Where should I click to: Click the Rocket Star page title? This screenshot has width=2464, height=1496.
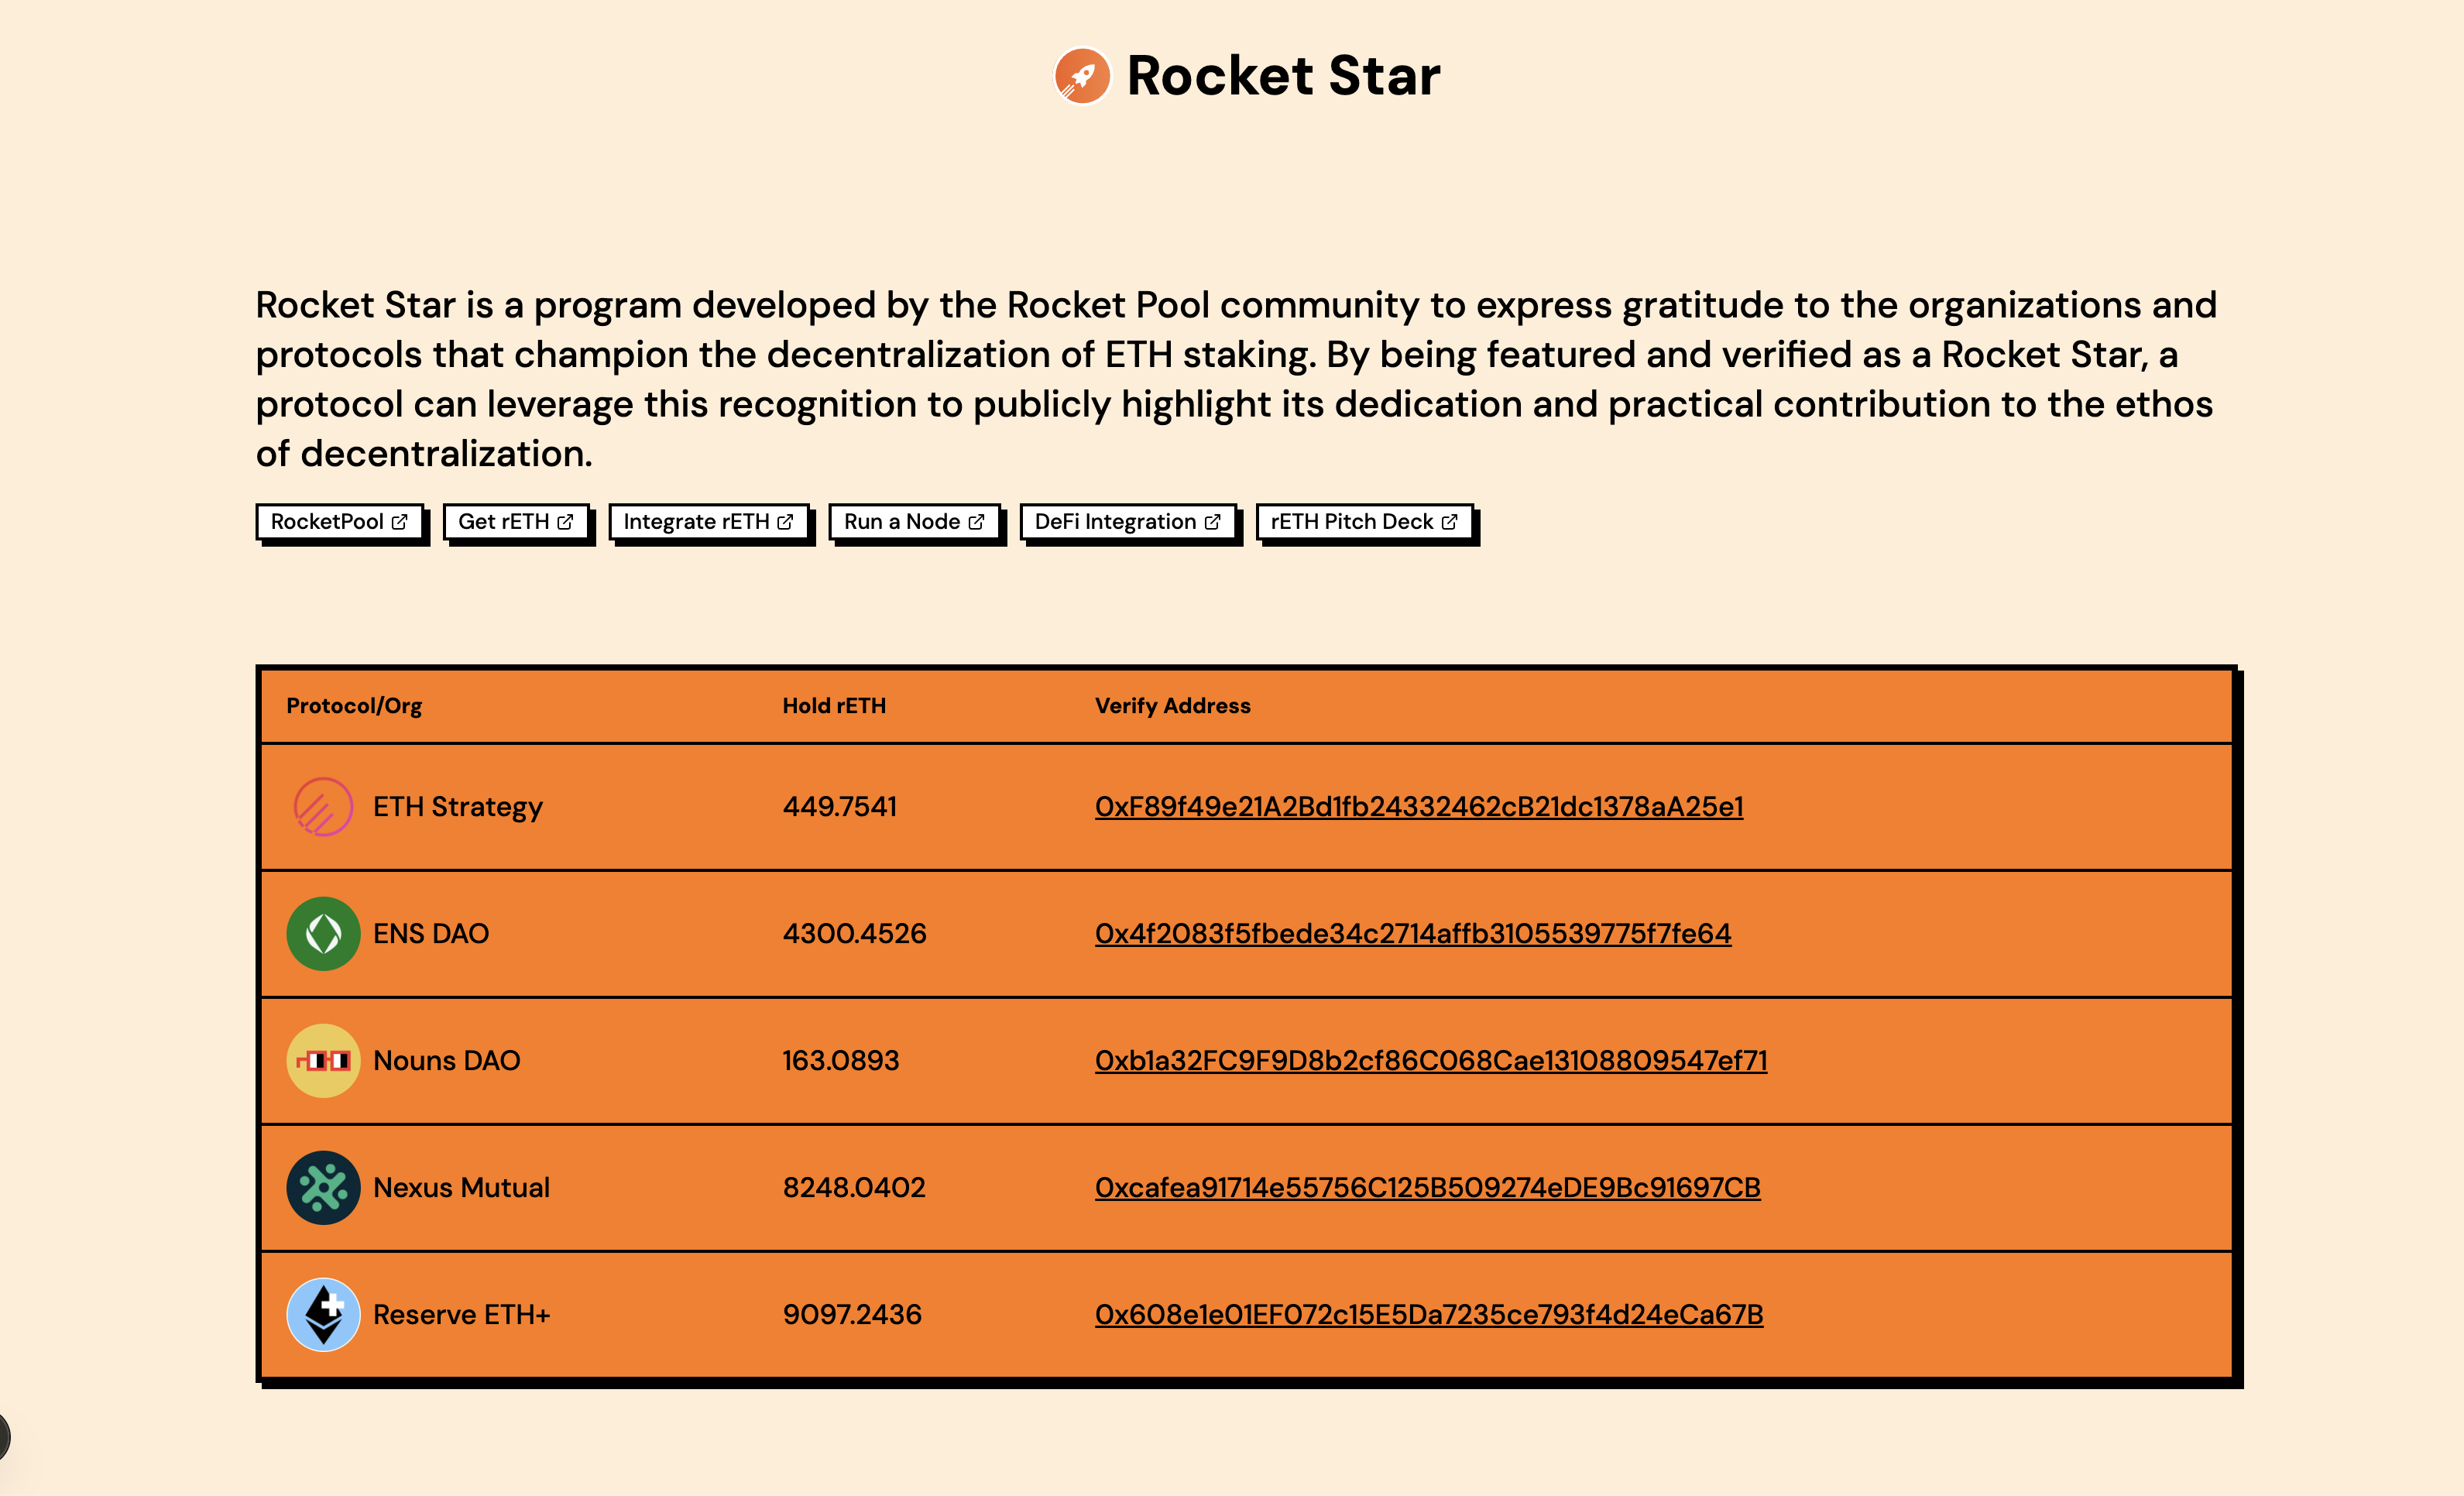click(1283, 76)
